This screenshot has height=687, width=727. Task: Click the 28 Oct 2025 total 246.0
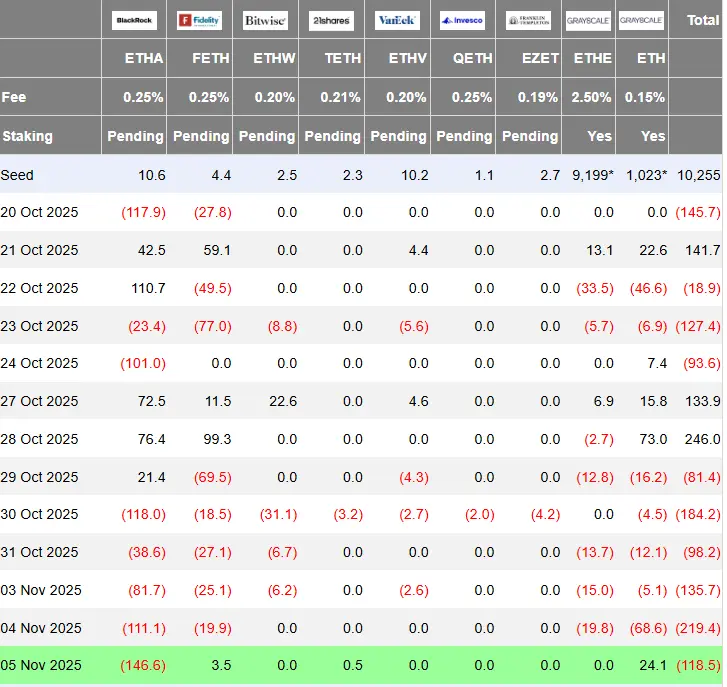click(702, 439)
